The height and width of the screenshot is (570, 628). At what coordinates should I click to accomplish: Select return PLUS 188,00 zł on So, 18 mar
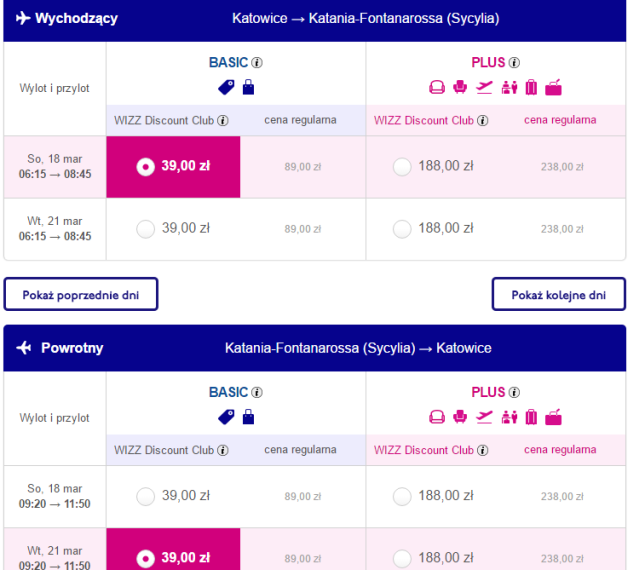[402, 496]
